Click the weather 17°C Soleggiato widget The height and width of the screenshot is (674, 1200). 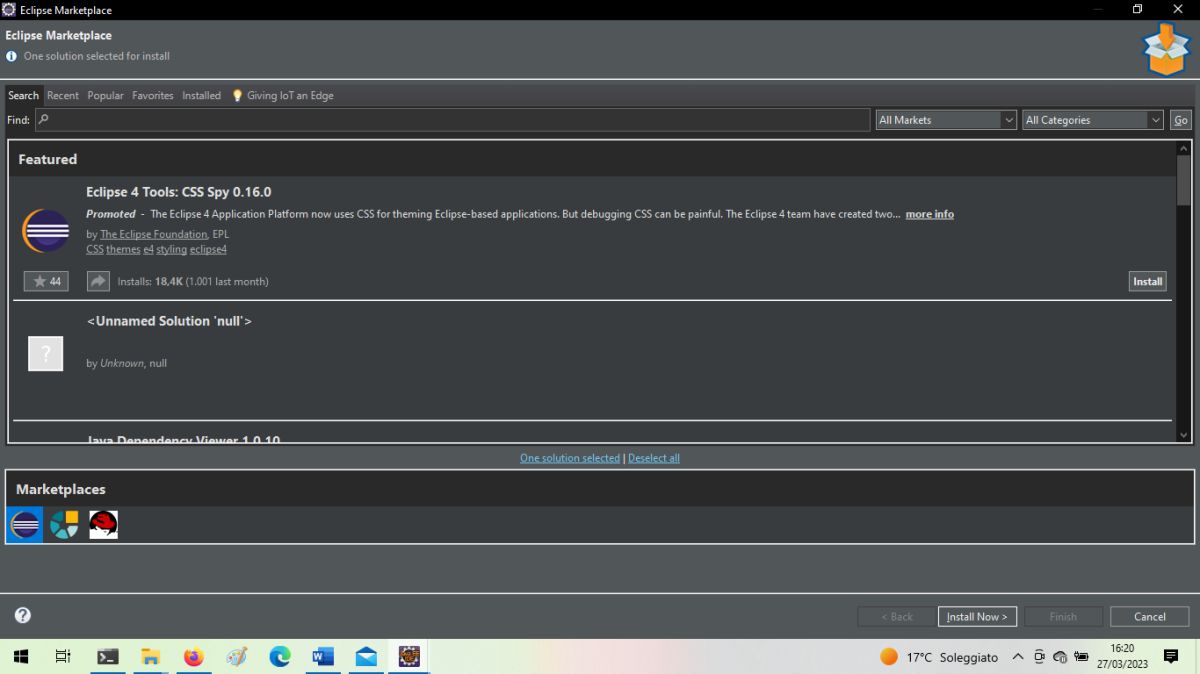click(x=939, y=657)
